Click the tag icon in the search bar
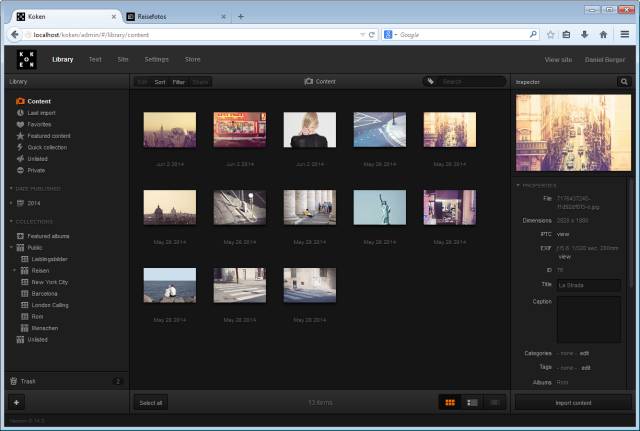640x431 pixels. [x=430, y=81]
